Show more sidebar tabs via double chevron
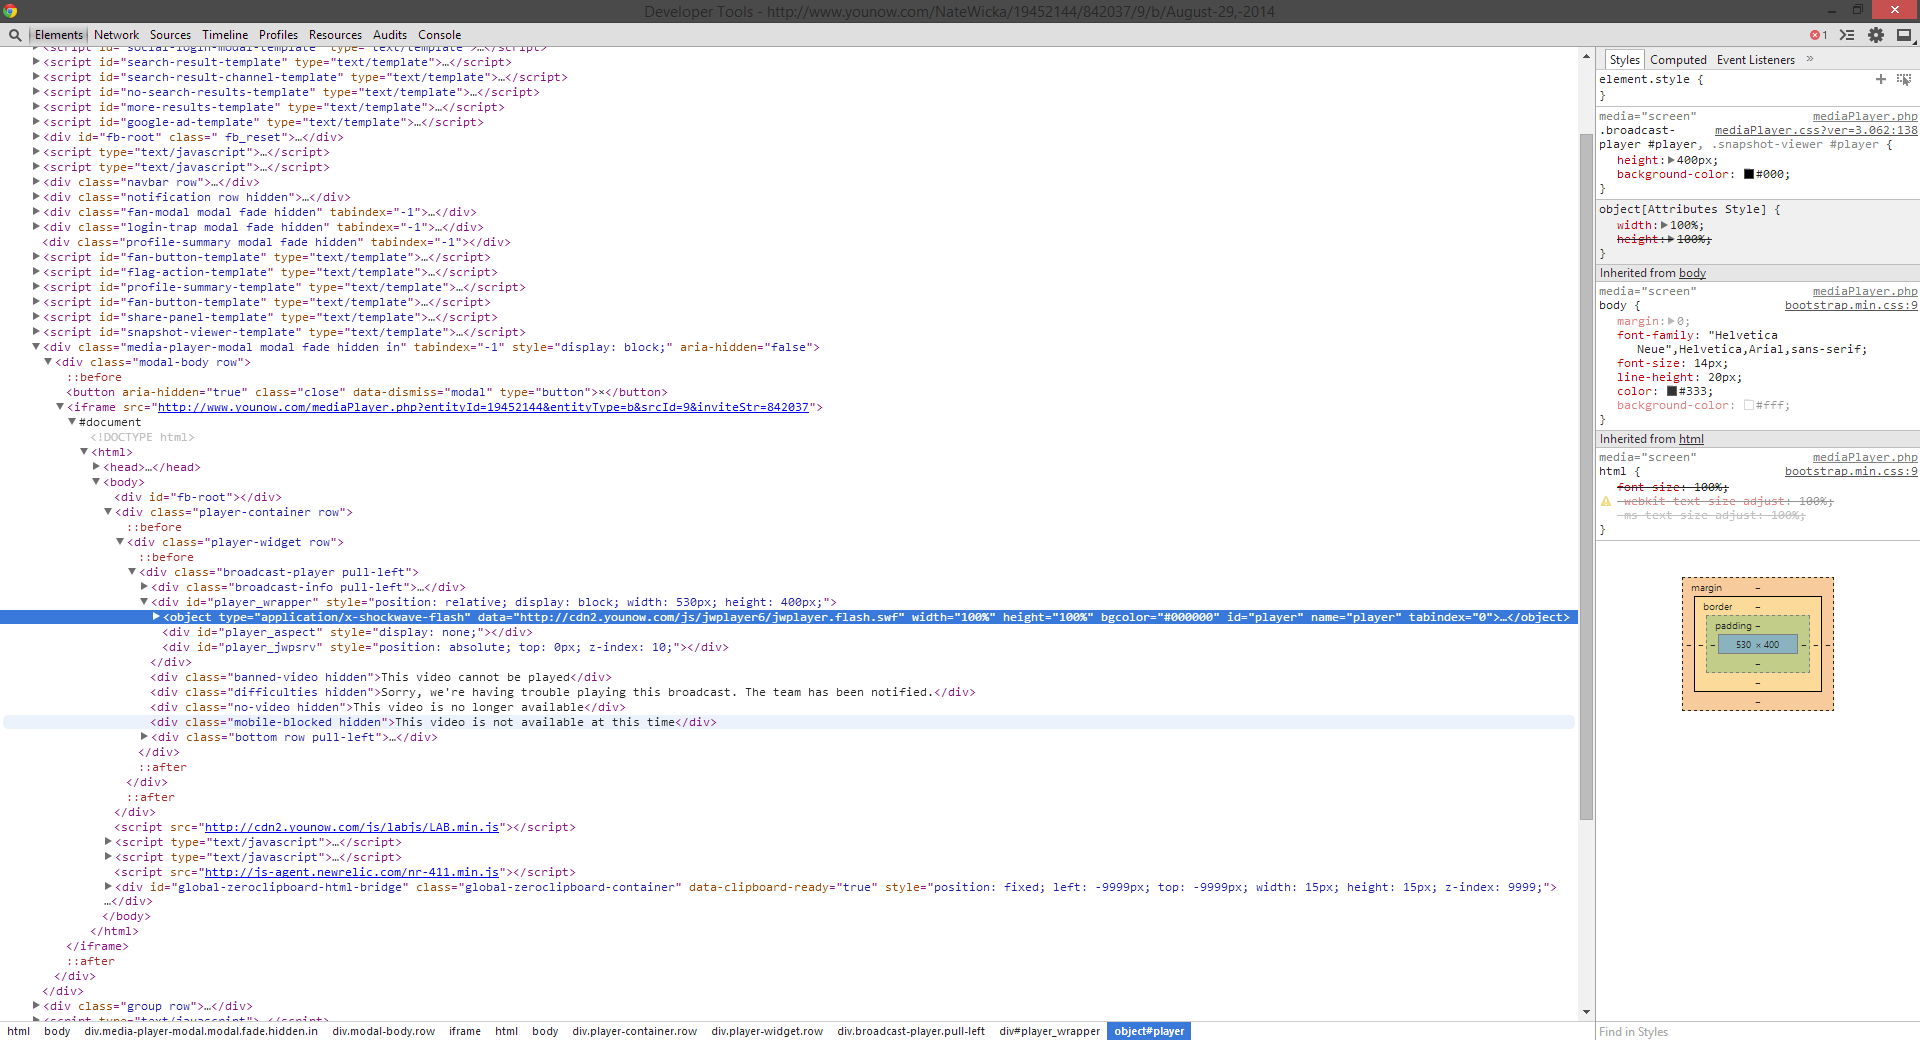The image size is (1920, 1040). tap(1810, 59)
